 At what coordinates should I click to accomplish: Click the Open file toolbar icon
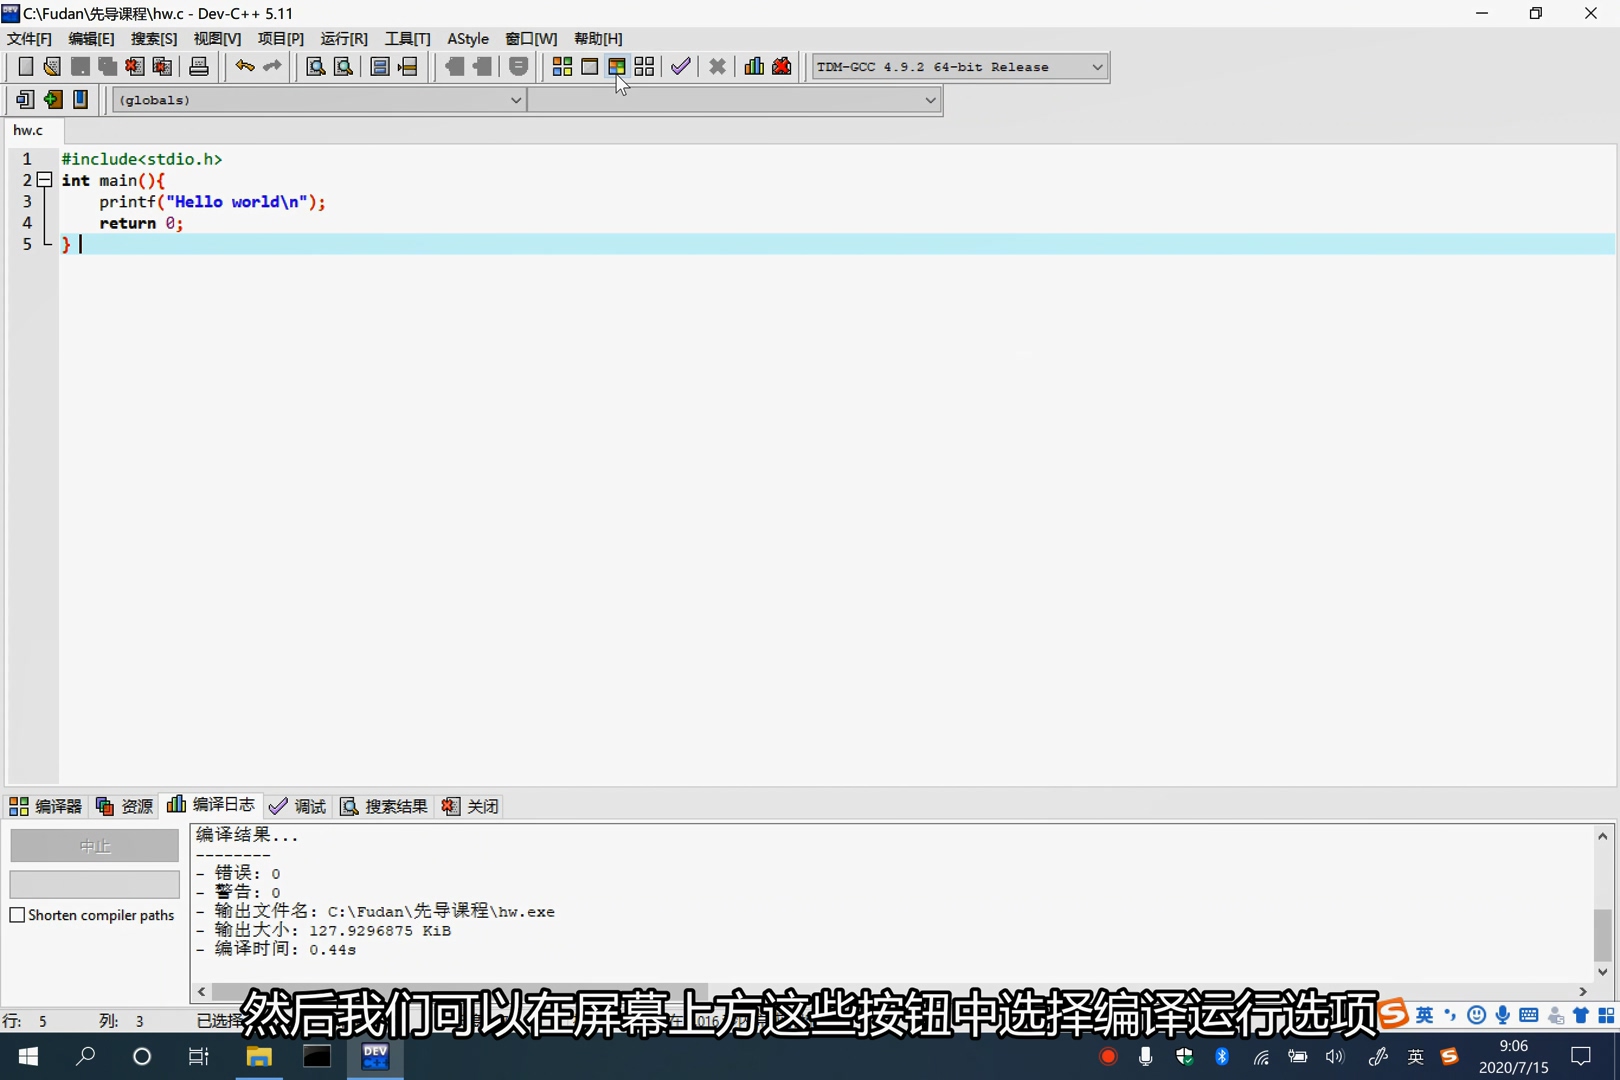pos(52,67)
